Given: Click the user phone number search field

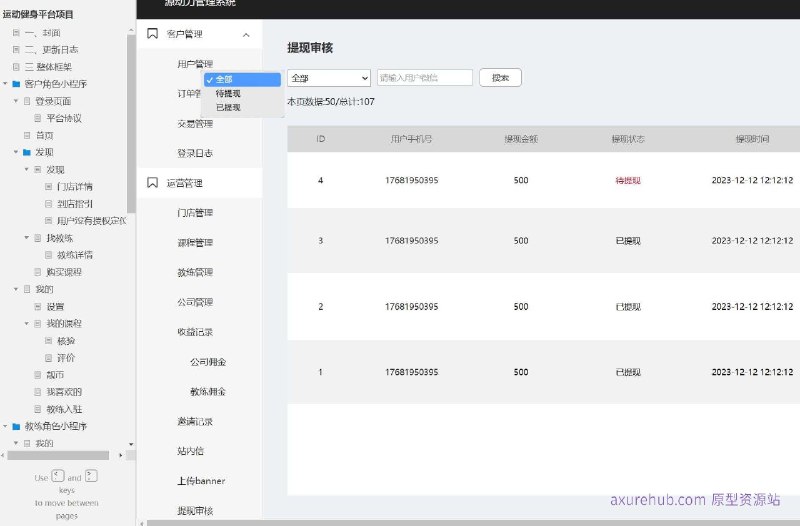Looking at the screenshot, I should click(424, 78).
